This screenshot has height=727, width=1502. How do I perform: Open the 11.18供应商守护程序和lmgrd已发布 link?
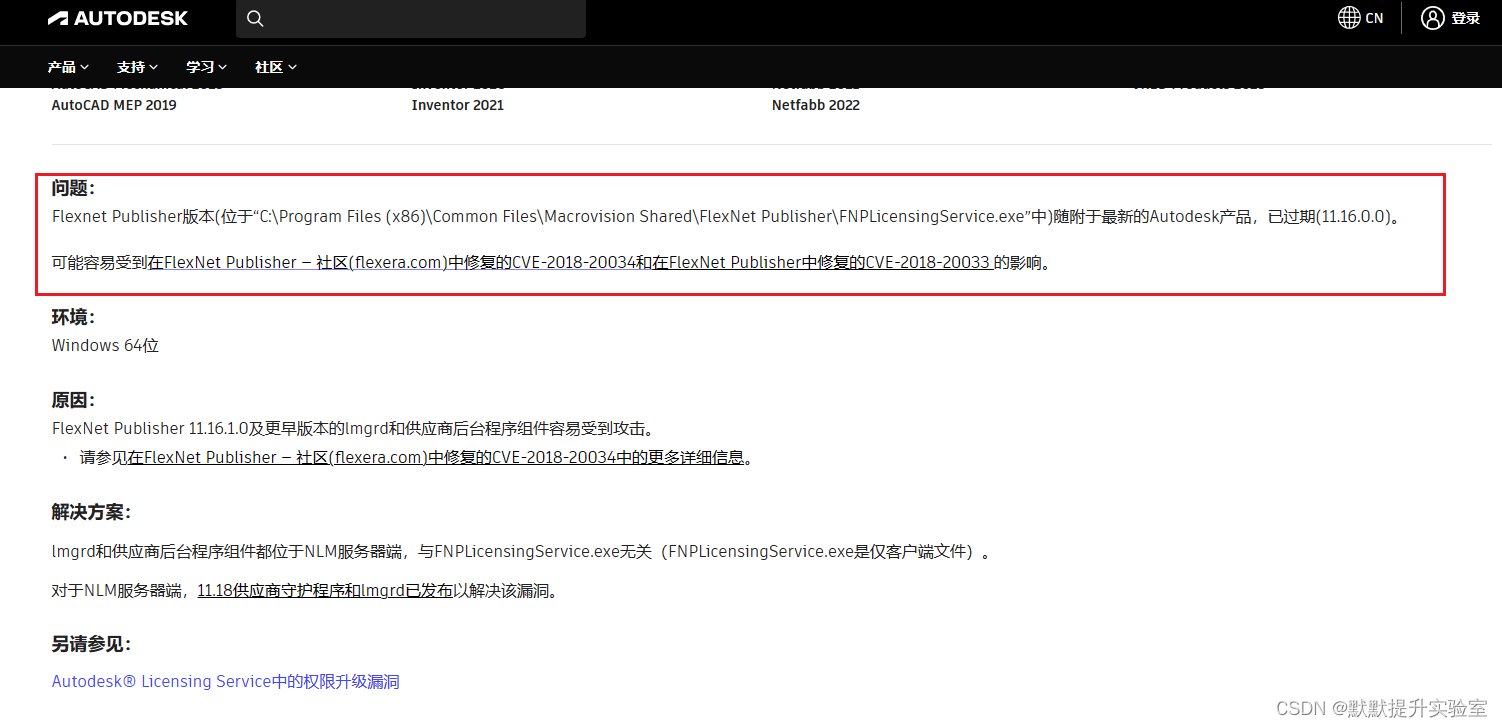(325, 591)
